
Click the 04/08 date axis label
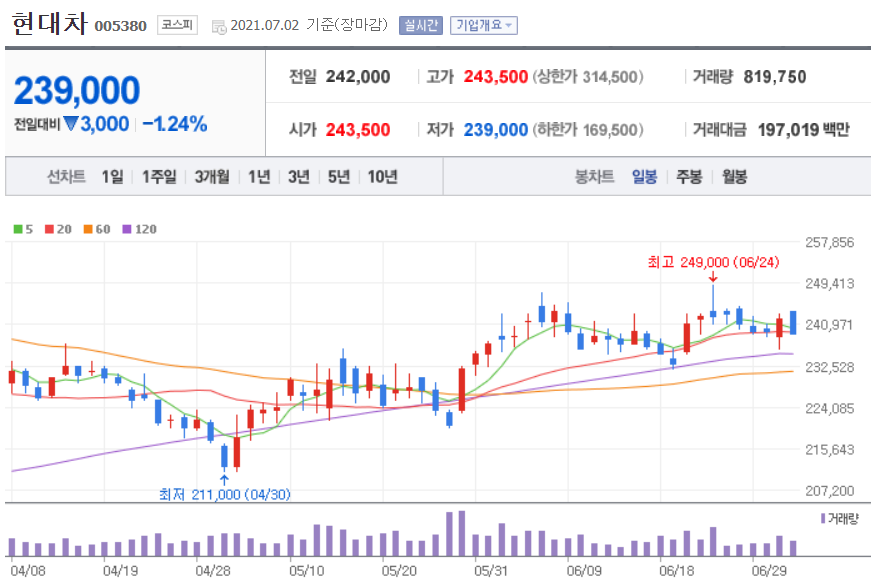(x=28, y=570)
